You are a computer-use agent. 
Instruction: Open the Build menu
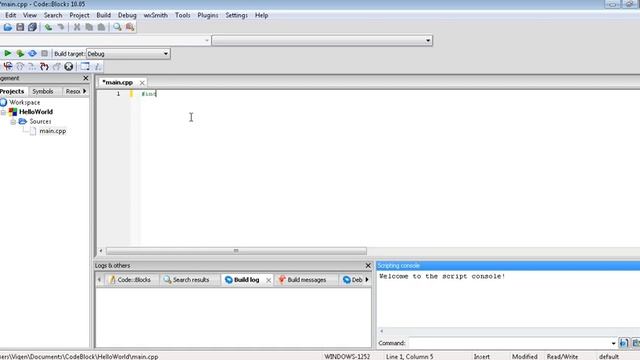point(103,15)
